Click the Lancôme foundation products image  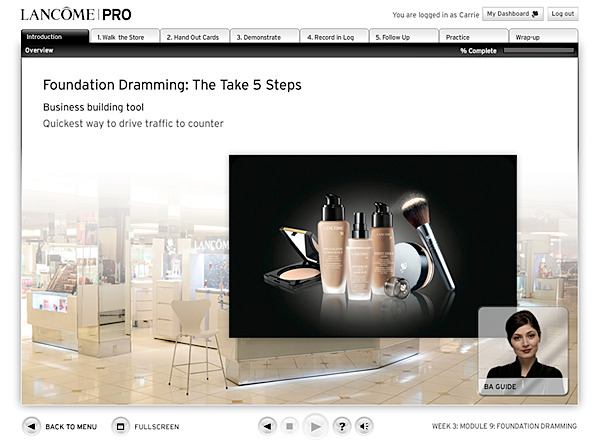373,246
